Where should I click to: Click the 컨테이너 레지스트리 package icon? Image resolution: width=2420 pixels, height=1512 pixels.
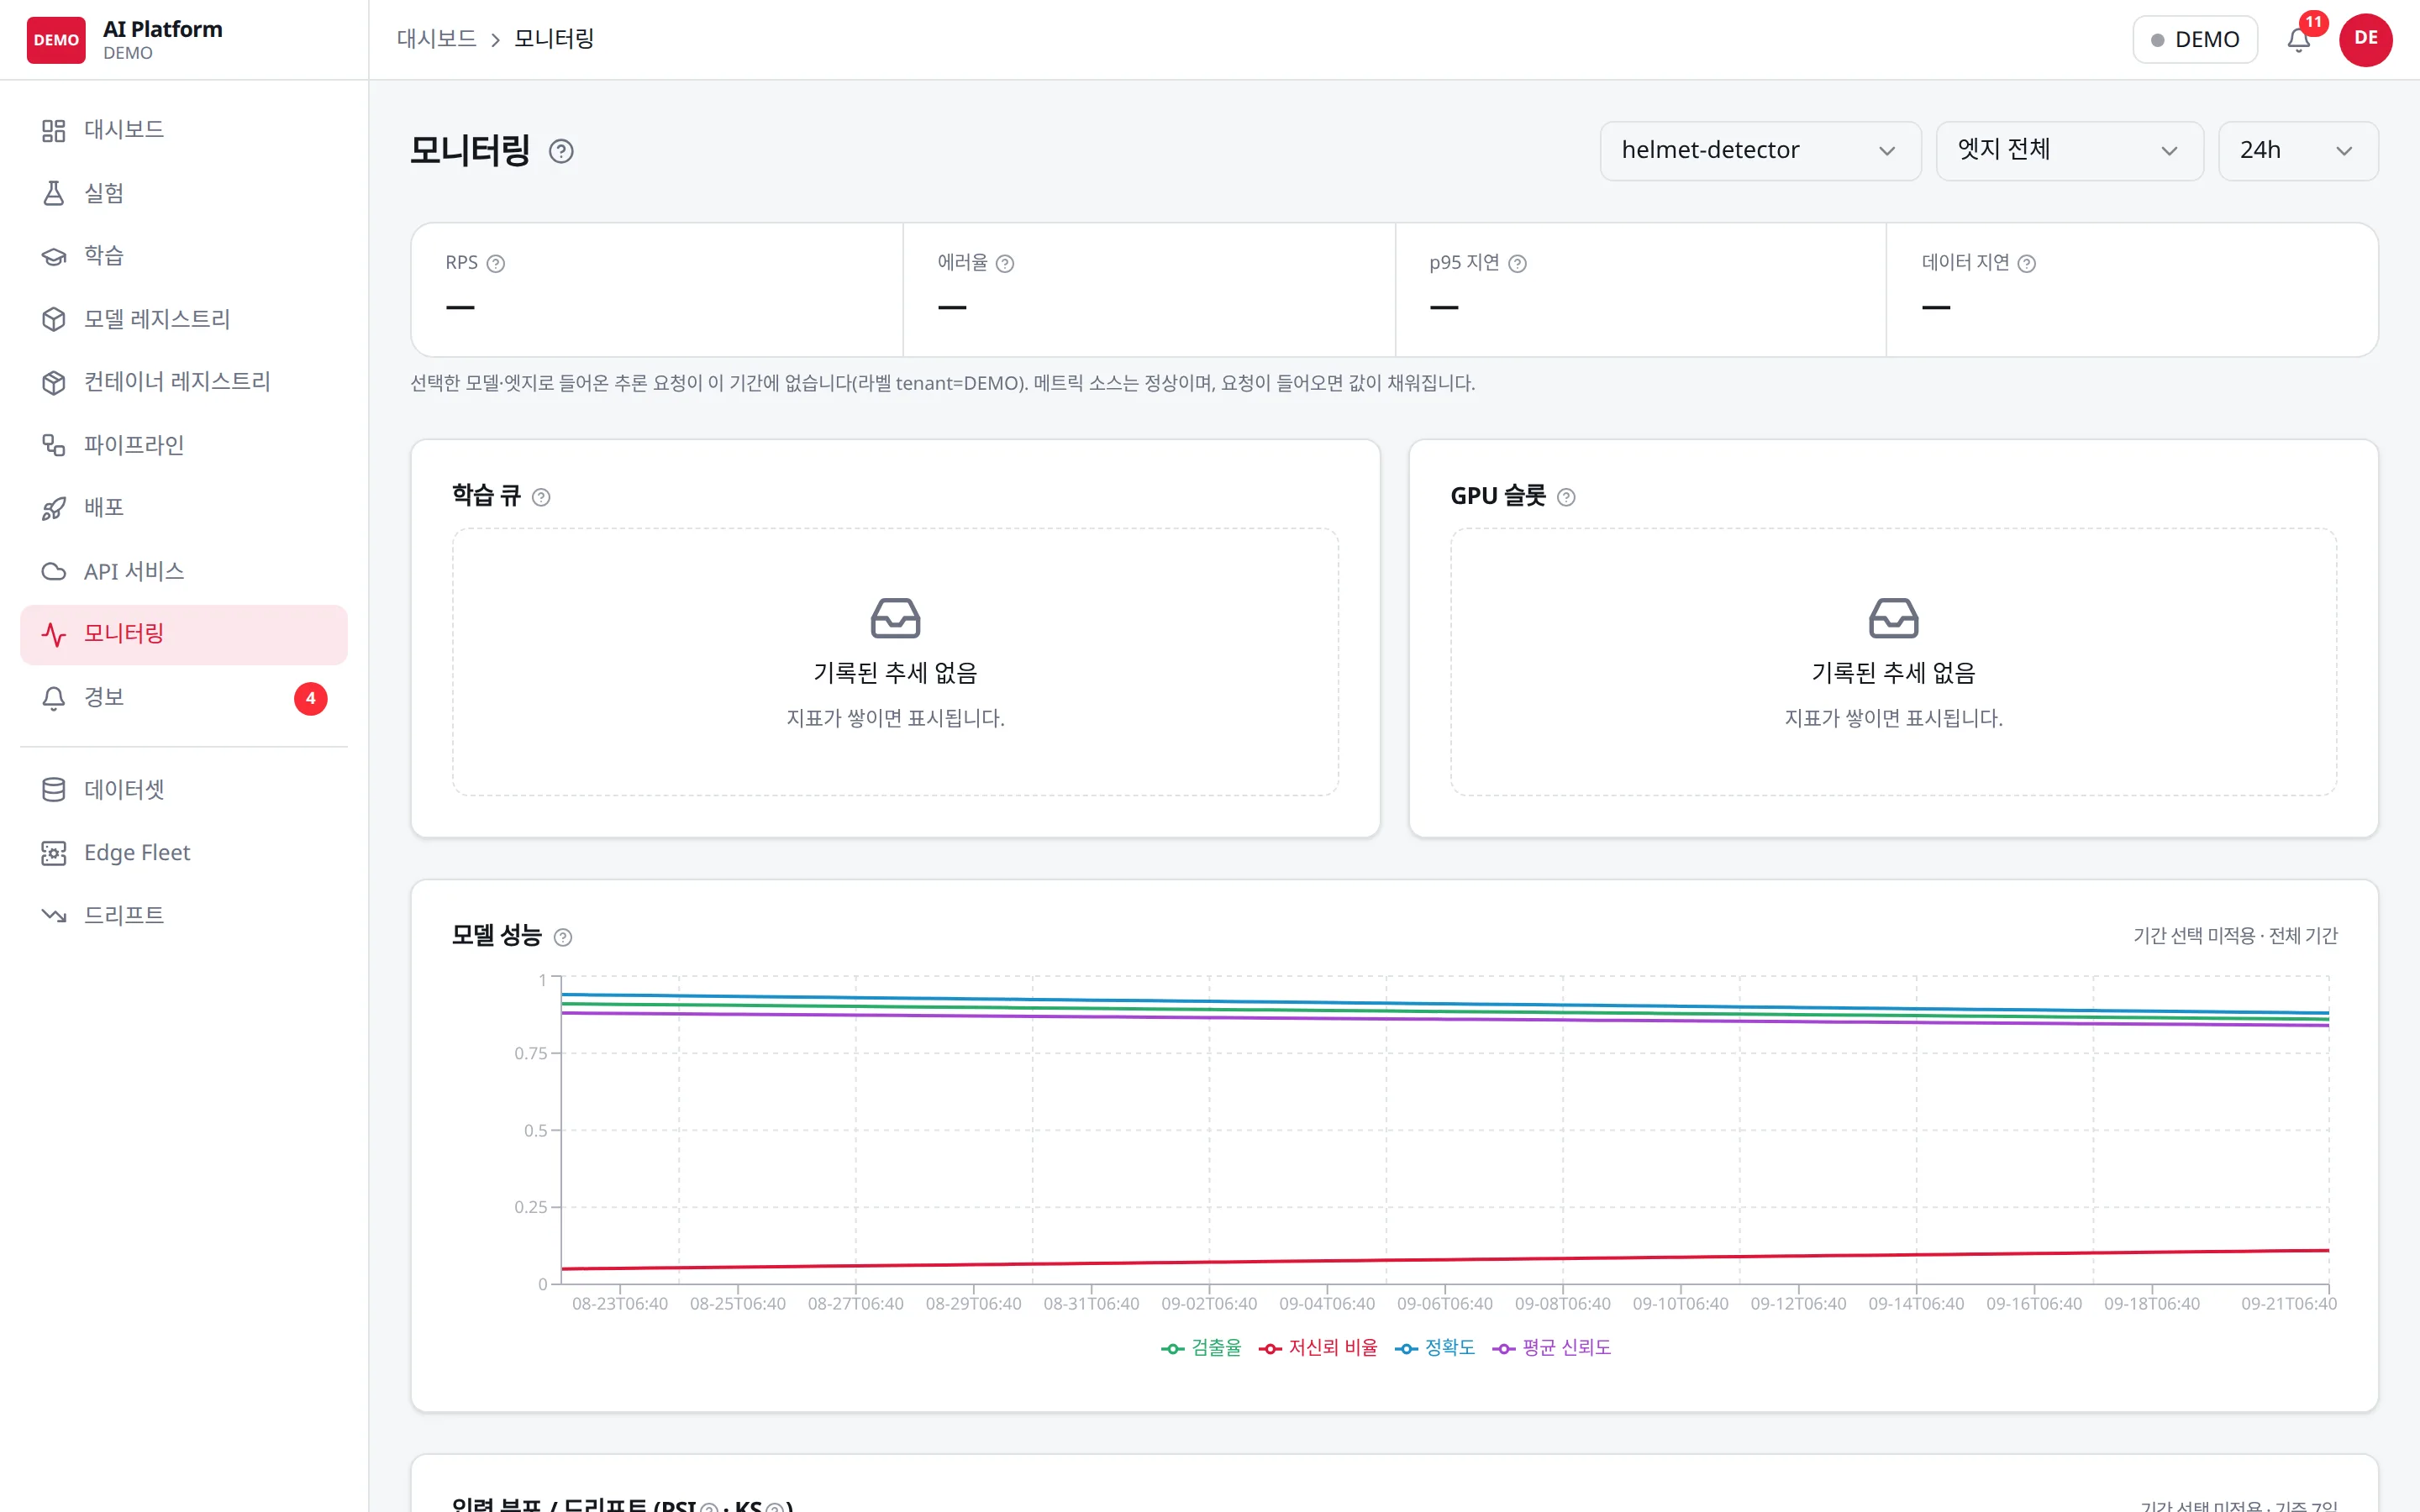(54, 382)
